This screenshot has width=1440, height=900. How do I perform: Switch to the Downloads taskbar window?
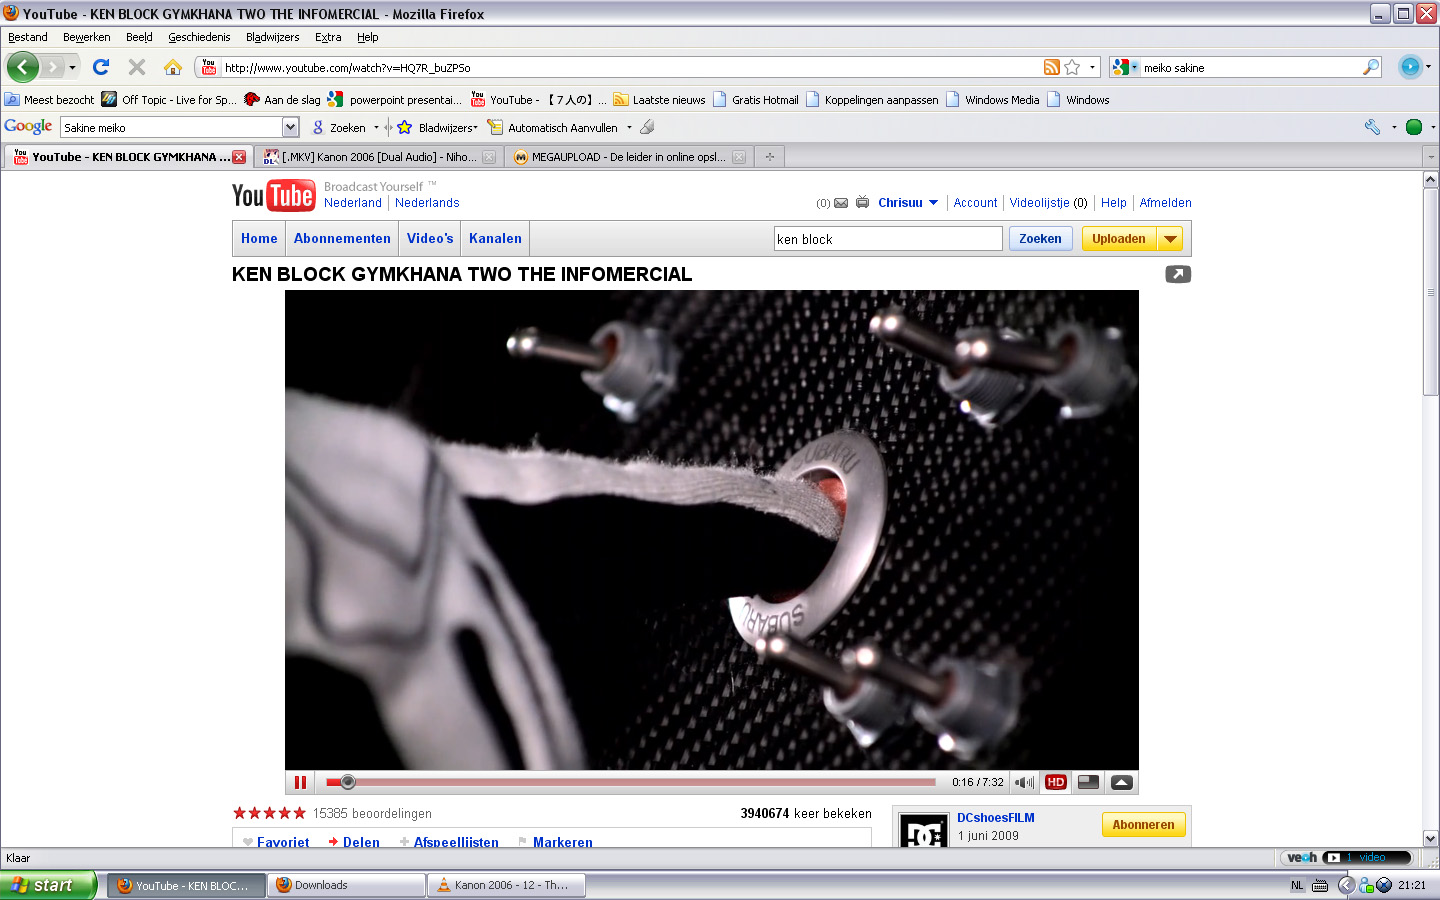click(347, 885)
